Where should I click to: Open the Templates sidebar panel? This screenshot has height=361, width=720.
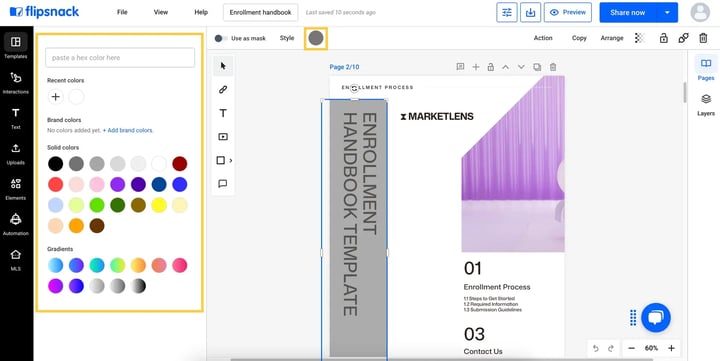(x=16, y=46)
